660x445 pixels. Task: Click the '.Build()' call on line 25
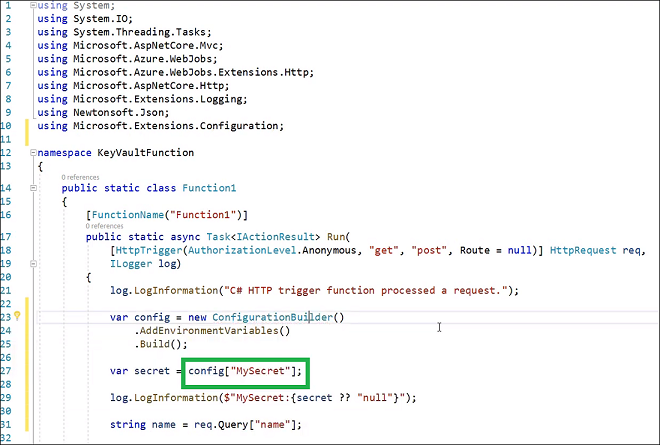point(158,344)
